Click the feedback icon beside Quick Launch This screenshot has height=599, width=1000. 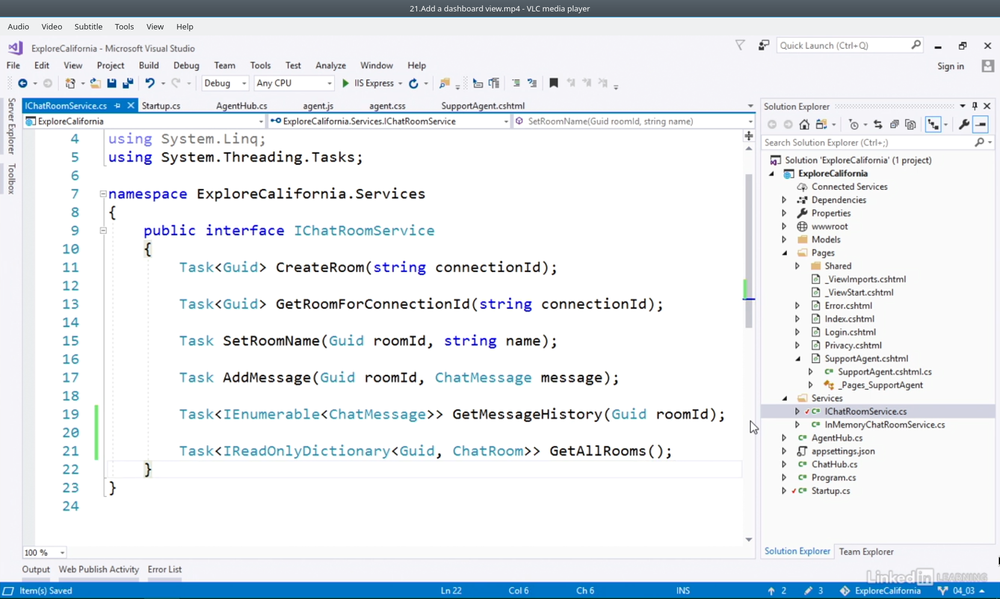pos(763,45)
